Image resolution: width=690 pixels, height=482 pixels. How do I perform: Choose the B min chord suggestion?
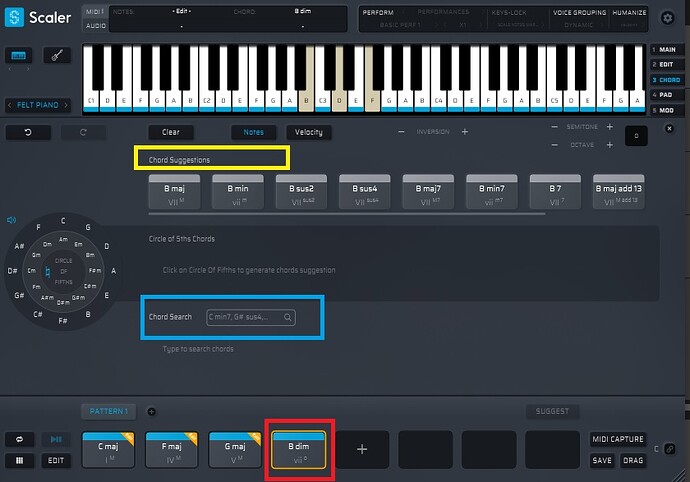click(238, 192)
